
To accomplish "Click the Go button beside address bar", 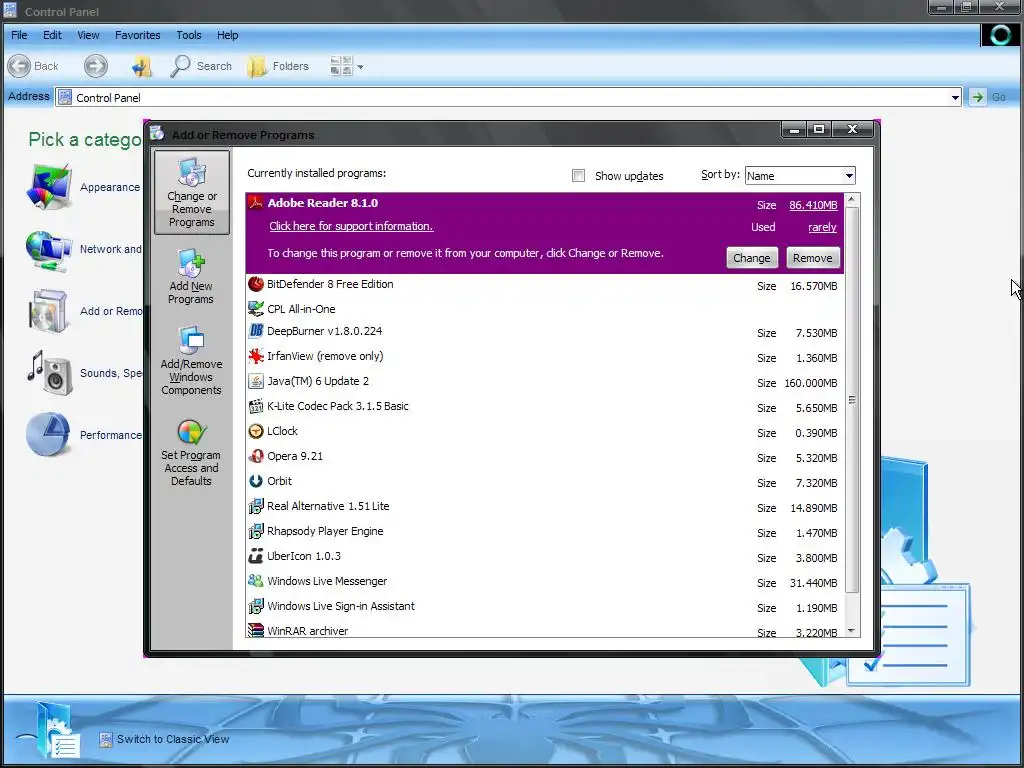I will point(988,97).
